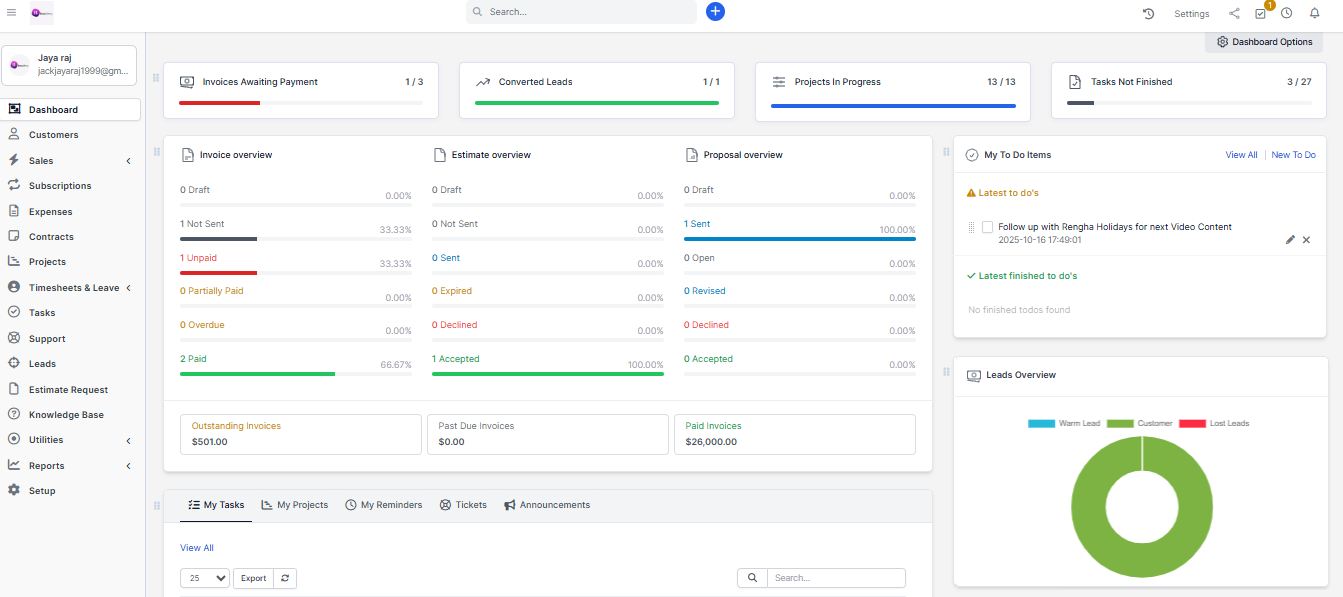The image size is (1343, 597).
Task: Click the Dashboard Options button
Action: click(1264, 42)
